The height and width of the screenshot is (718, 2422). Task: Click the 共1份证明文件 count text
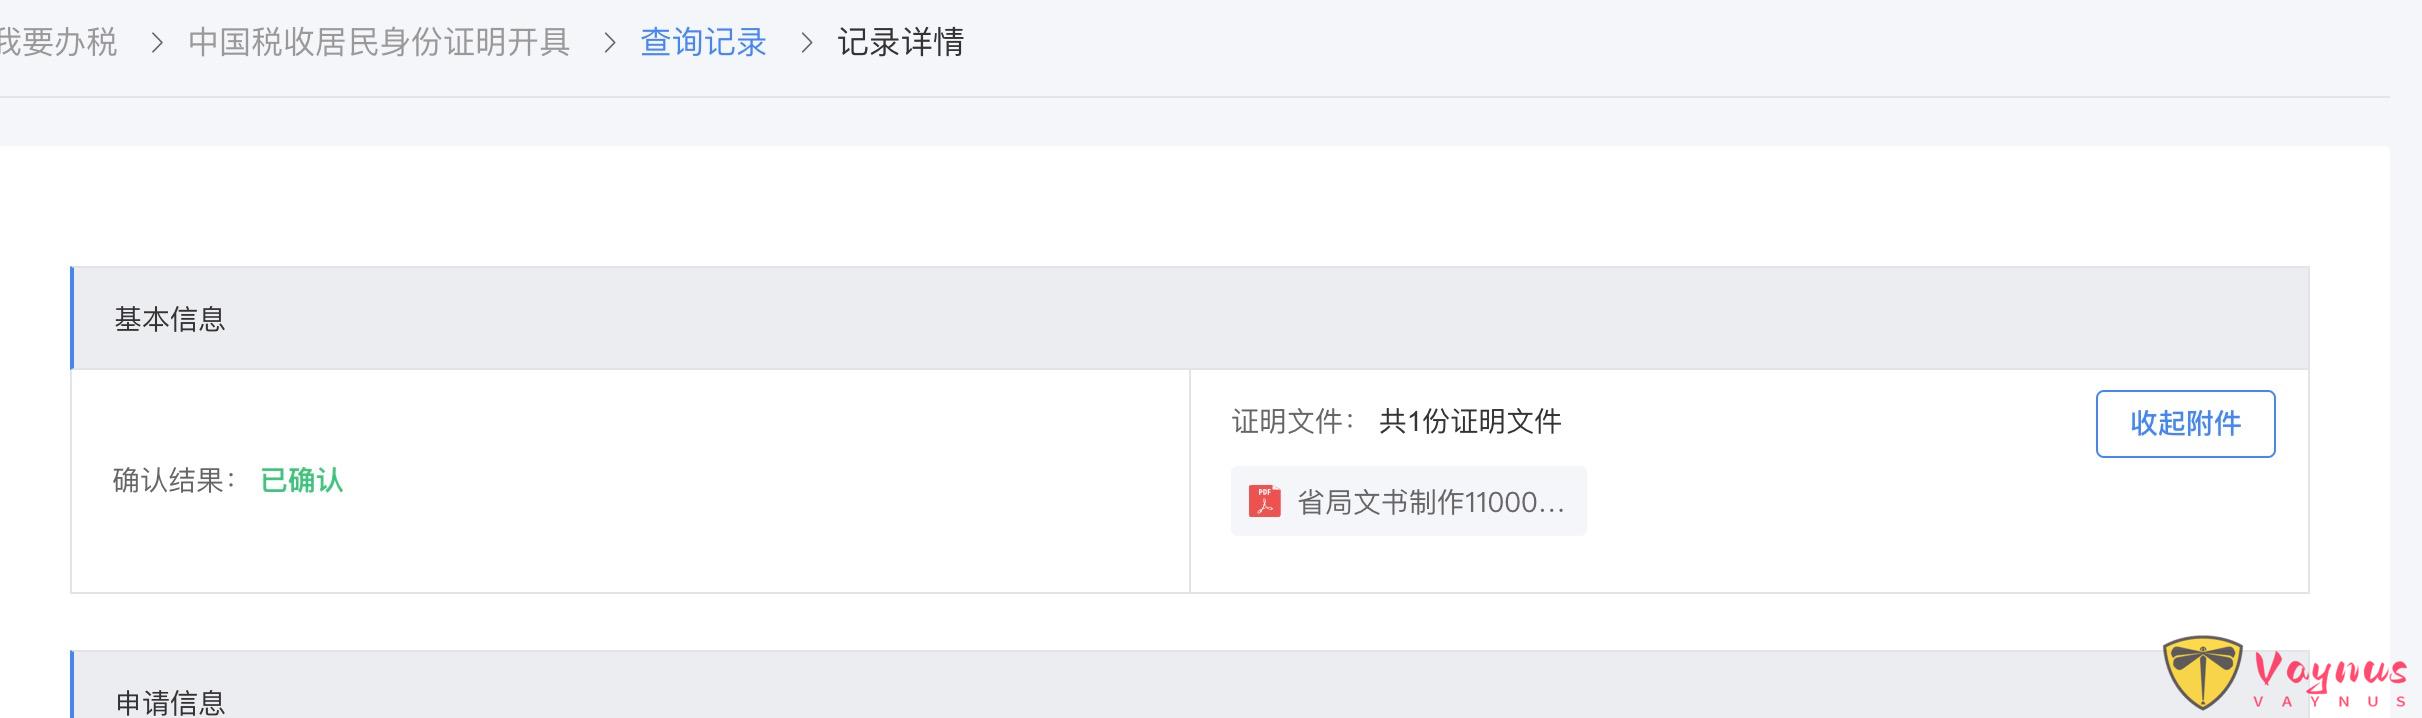click(x=1470, y=422)
